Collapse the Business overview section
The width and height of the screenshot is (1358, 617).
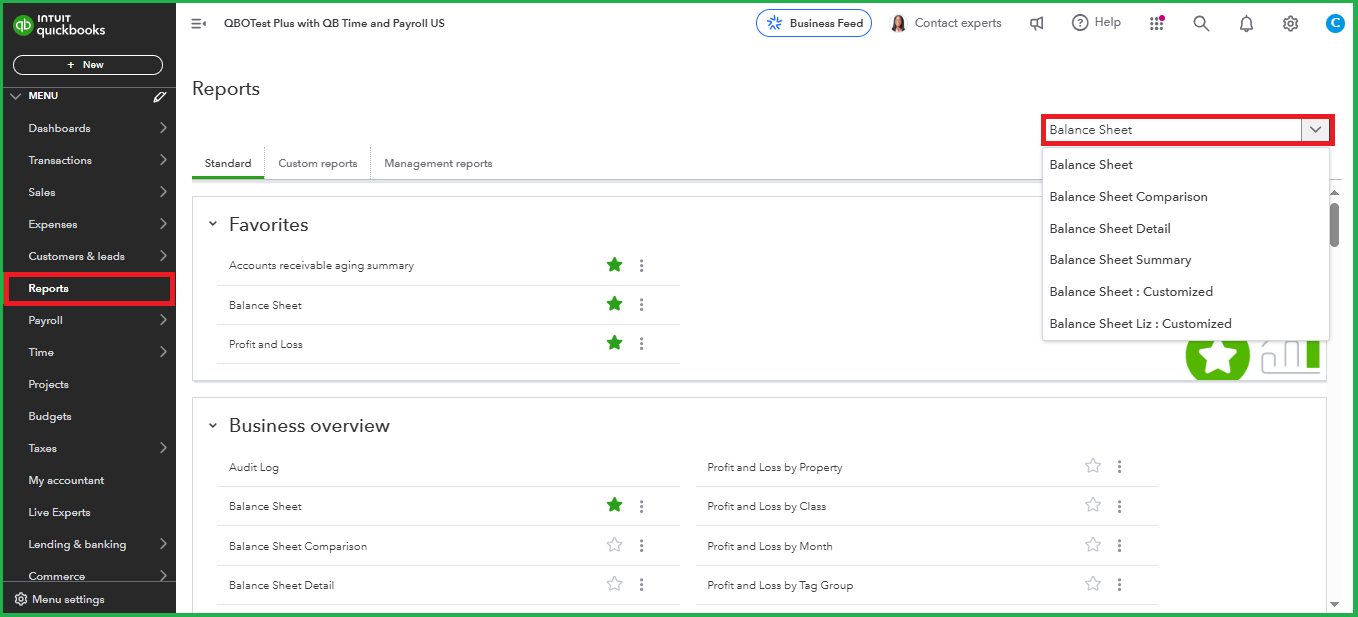pos(212,426)
